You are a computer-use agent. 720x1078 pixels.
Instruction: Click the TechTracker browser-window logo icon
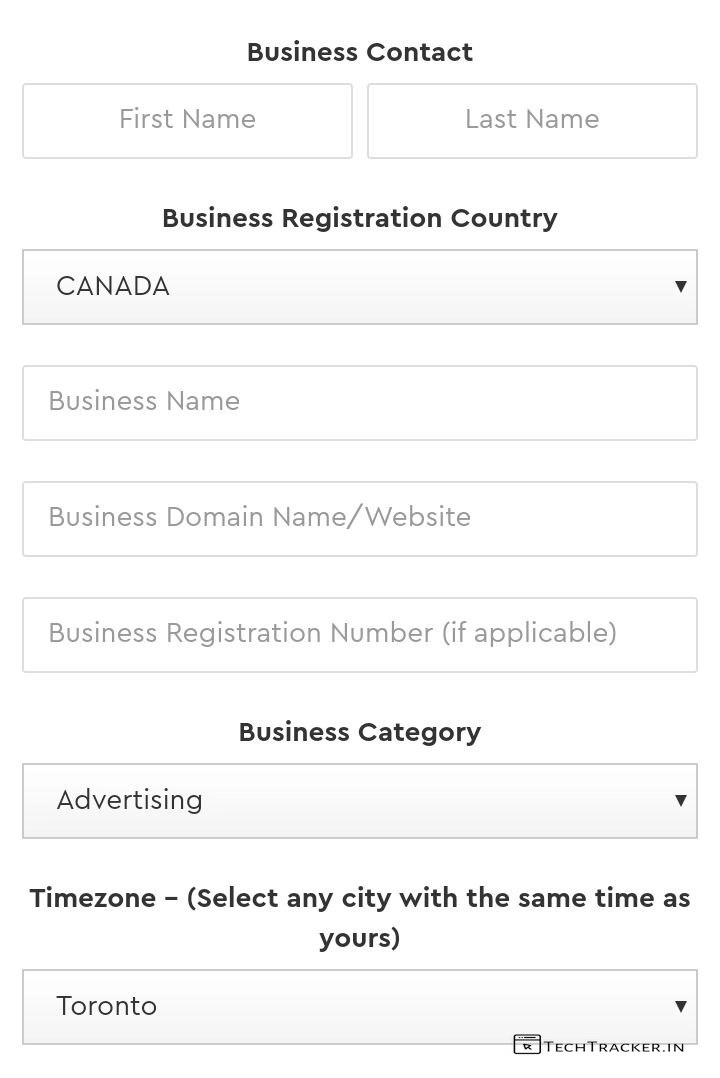[x=527, y=1045]
